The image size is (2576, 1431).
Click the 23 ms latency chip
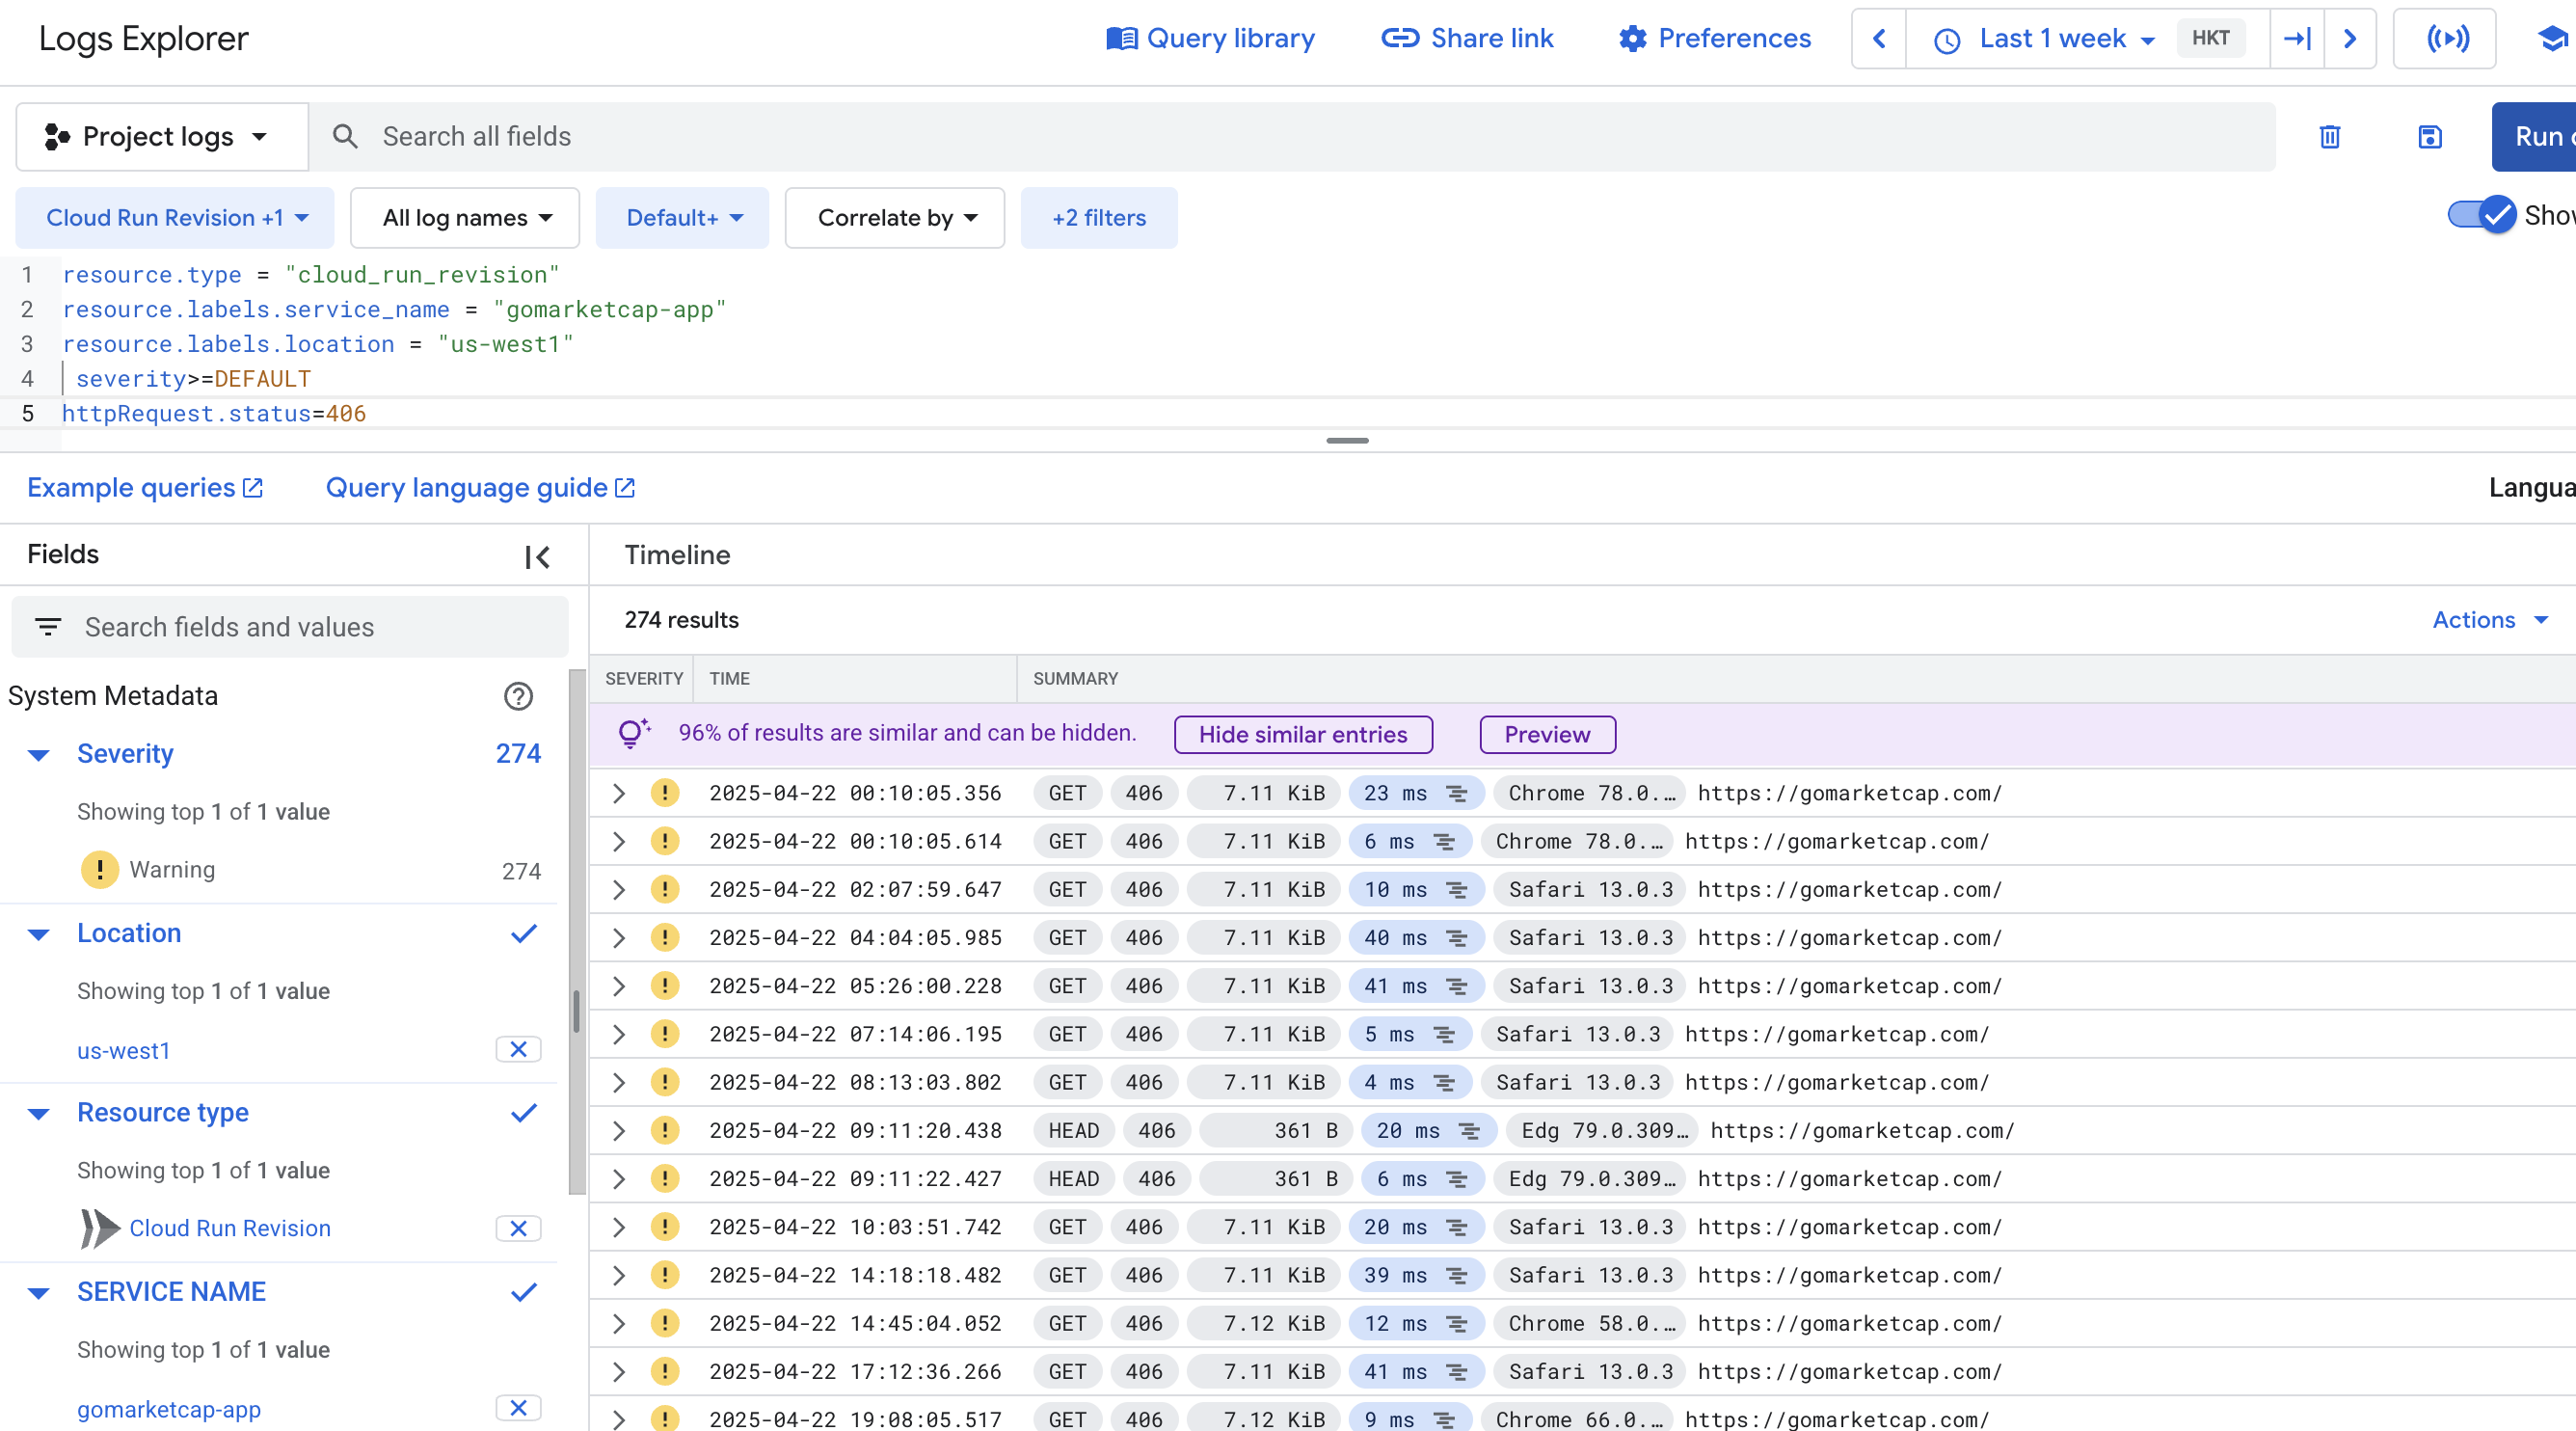[x=1415, y=793]
